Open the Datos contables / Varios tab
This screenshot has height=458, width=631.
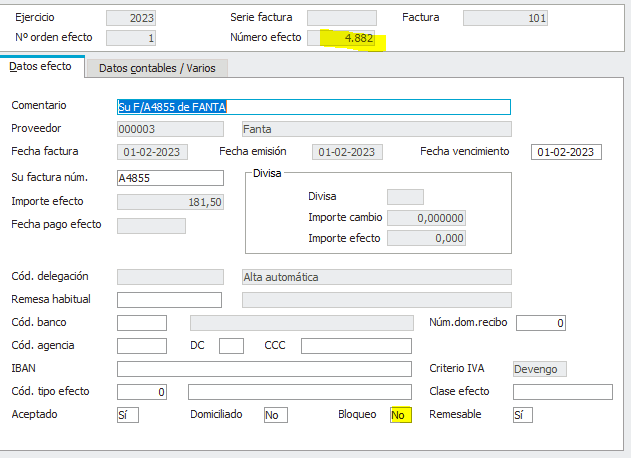pos(157,68)
